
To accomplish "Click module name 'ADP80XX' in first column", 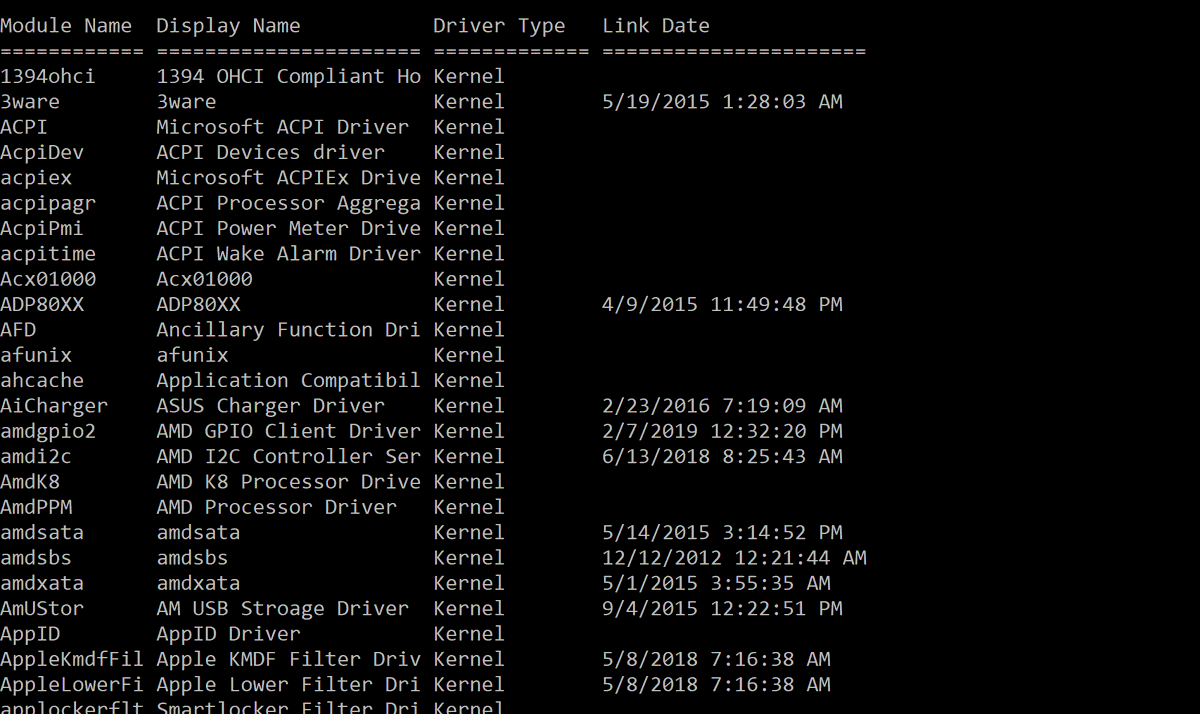I will pyautogui.click(x=42, y=304).
